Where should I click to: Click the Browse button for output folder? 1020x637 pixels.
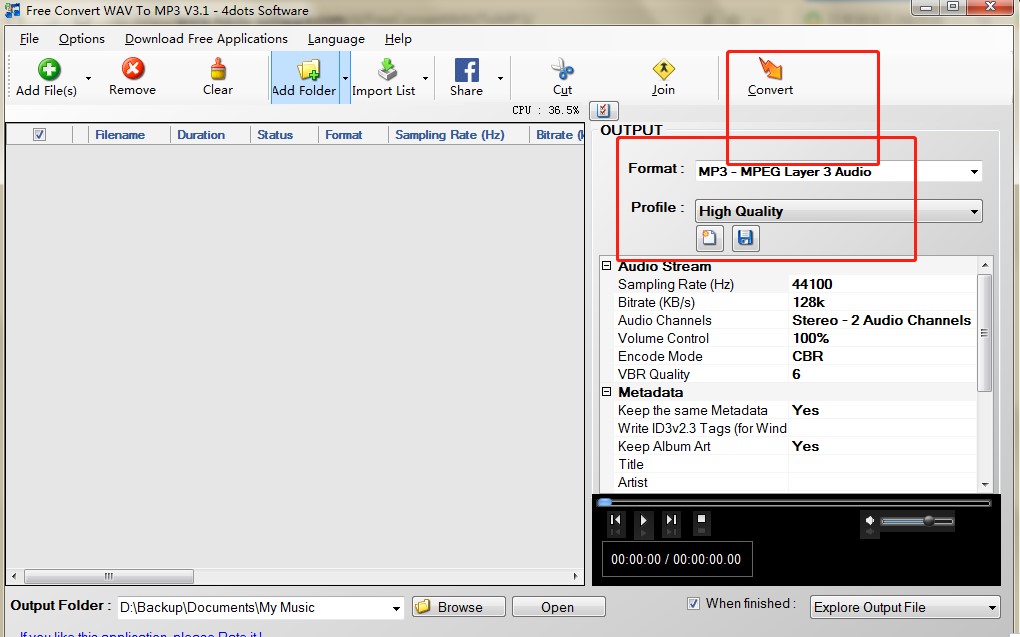point(457,607)
